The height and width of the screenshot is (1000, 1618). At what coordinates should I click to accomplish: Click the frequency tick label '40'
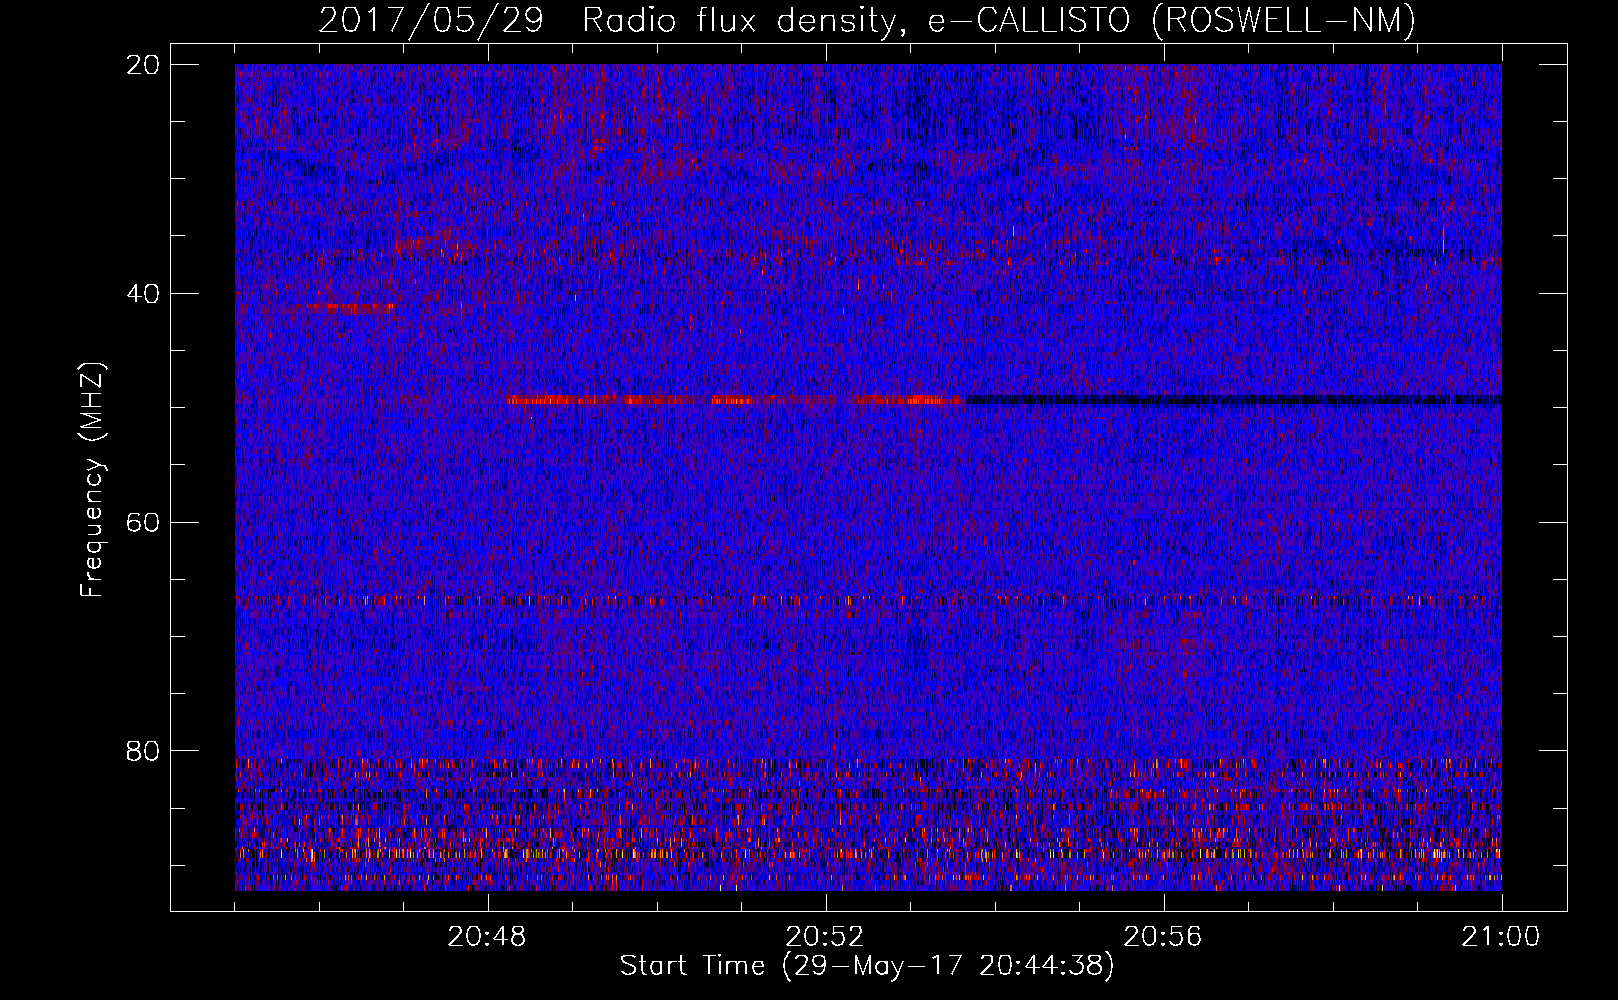coord(143,294)
